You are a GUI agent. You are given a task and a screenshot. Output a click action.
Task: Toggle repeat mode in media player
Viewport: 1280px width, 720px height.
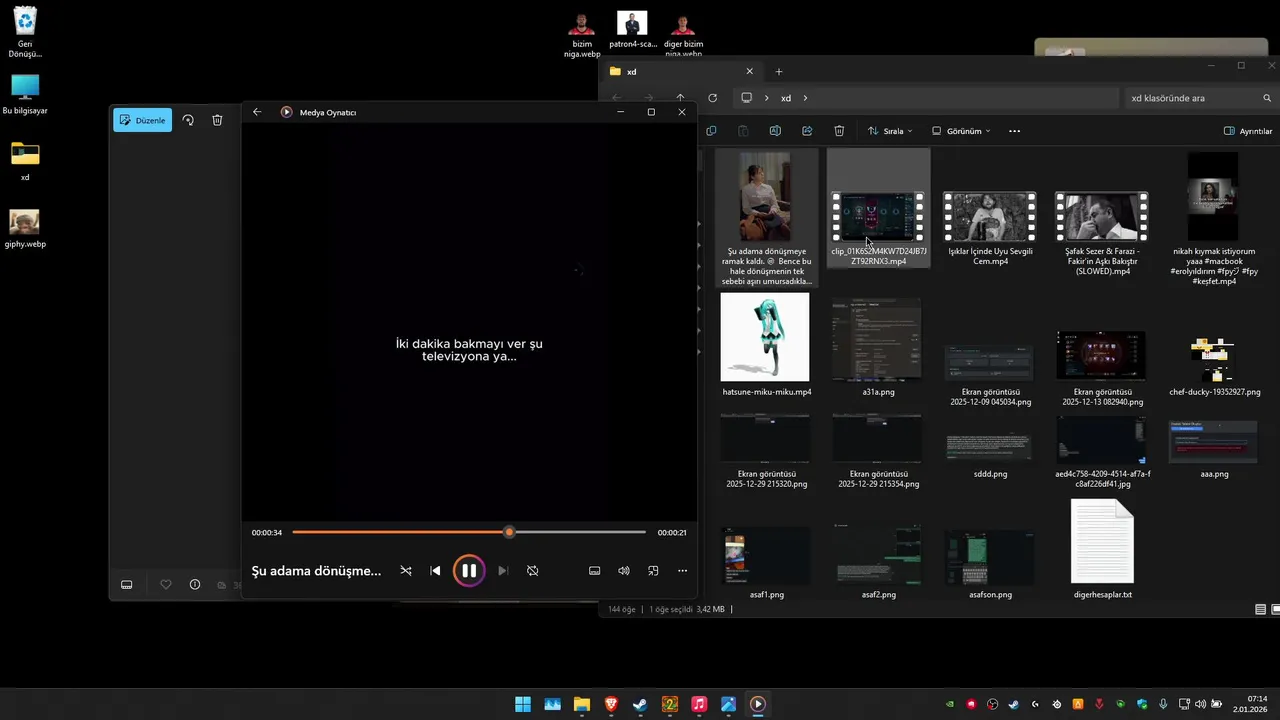coord(533,571)
